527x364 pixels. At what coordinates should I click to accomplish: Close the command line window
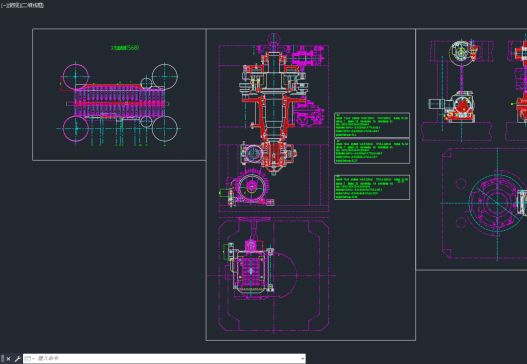pyautogui.click(x=8, y=359)
